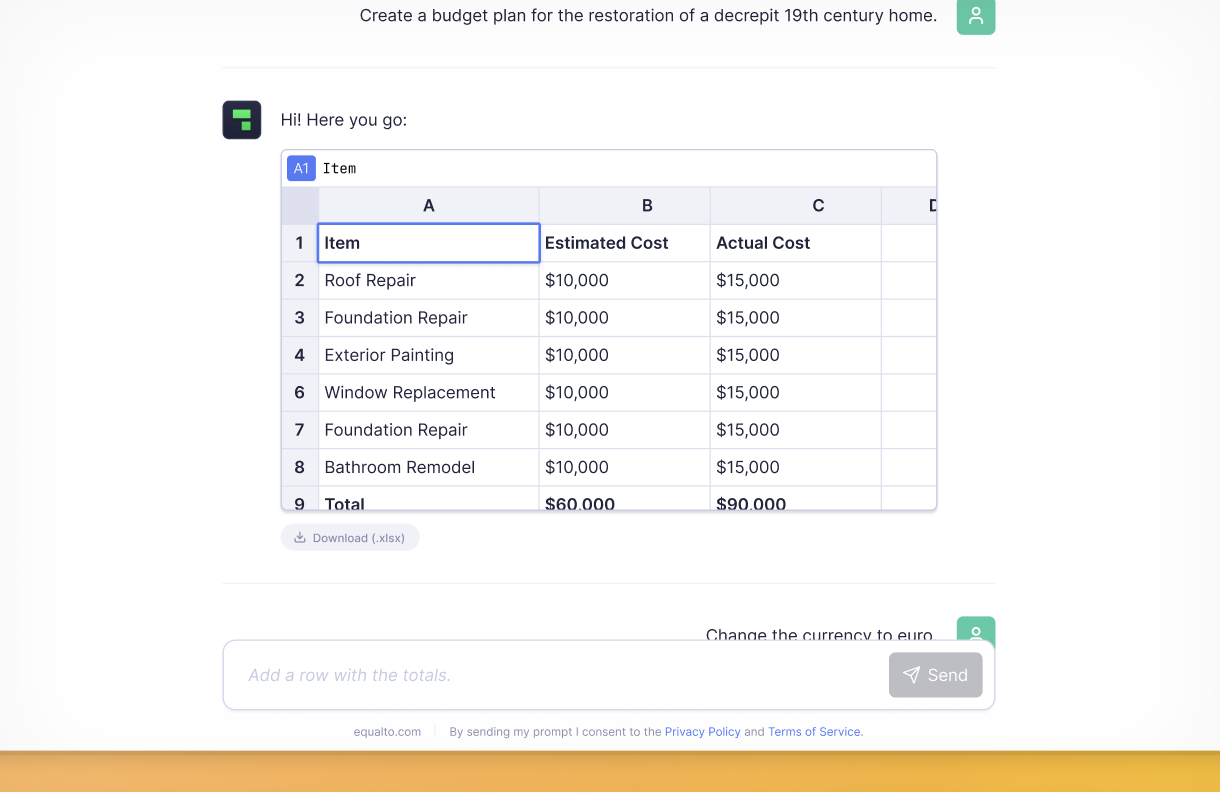Select Window Replacement's $10,000 estimated cost

(x=625, y=393)
